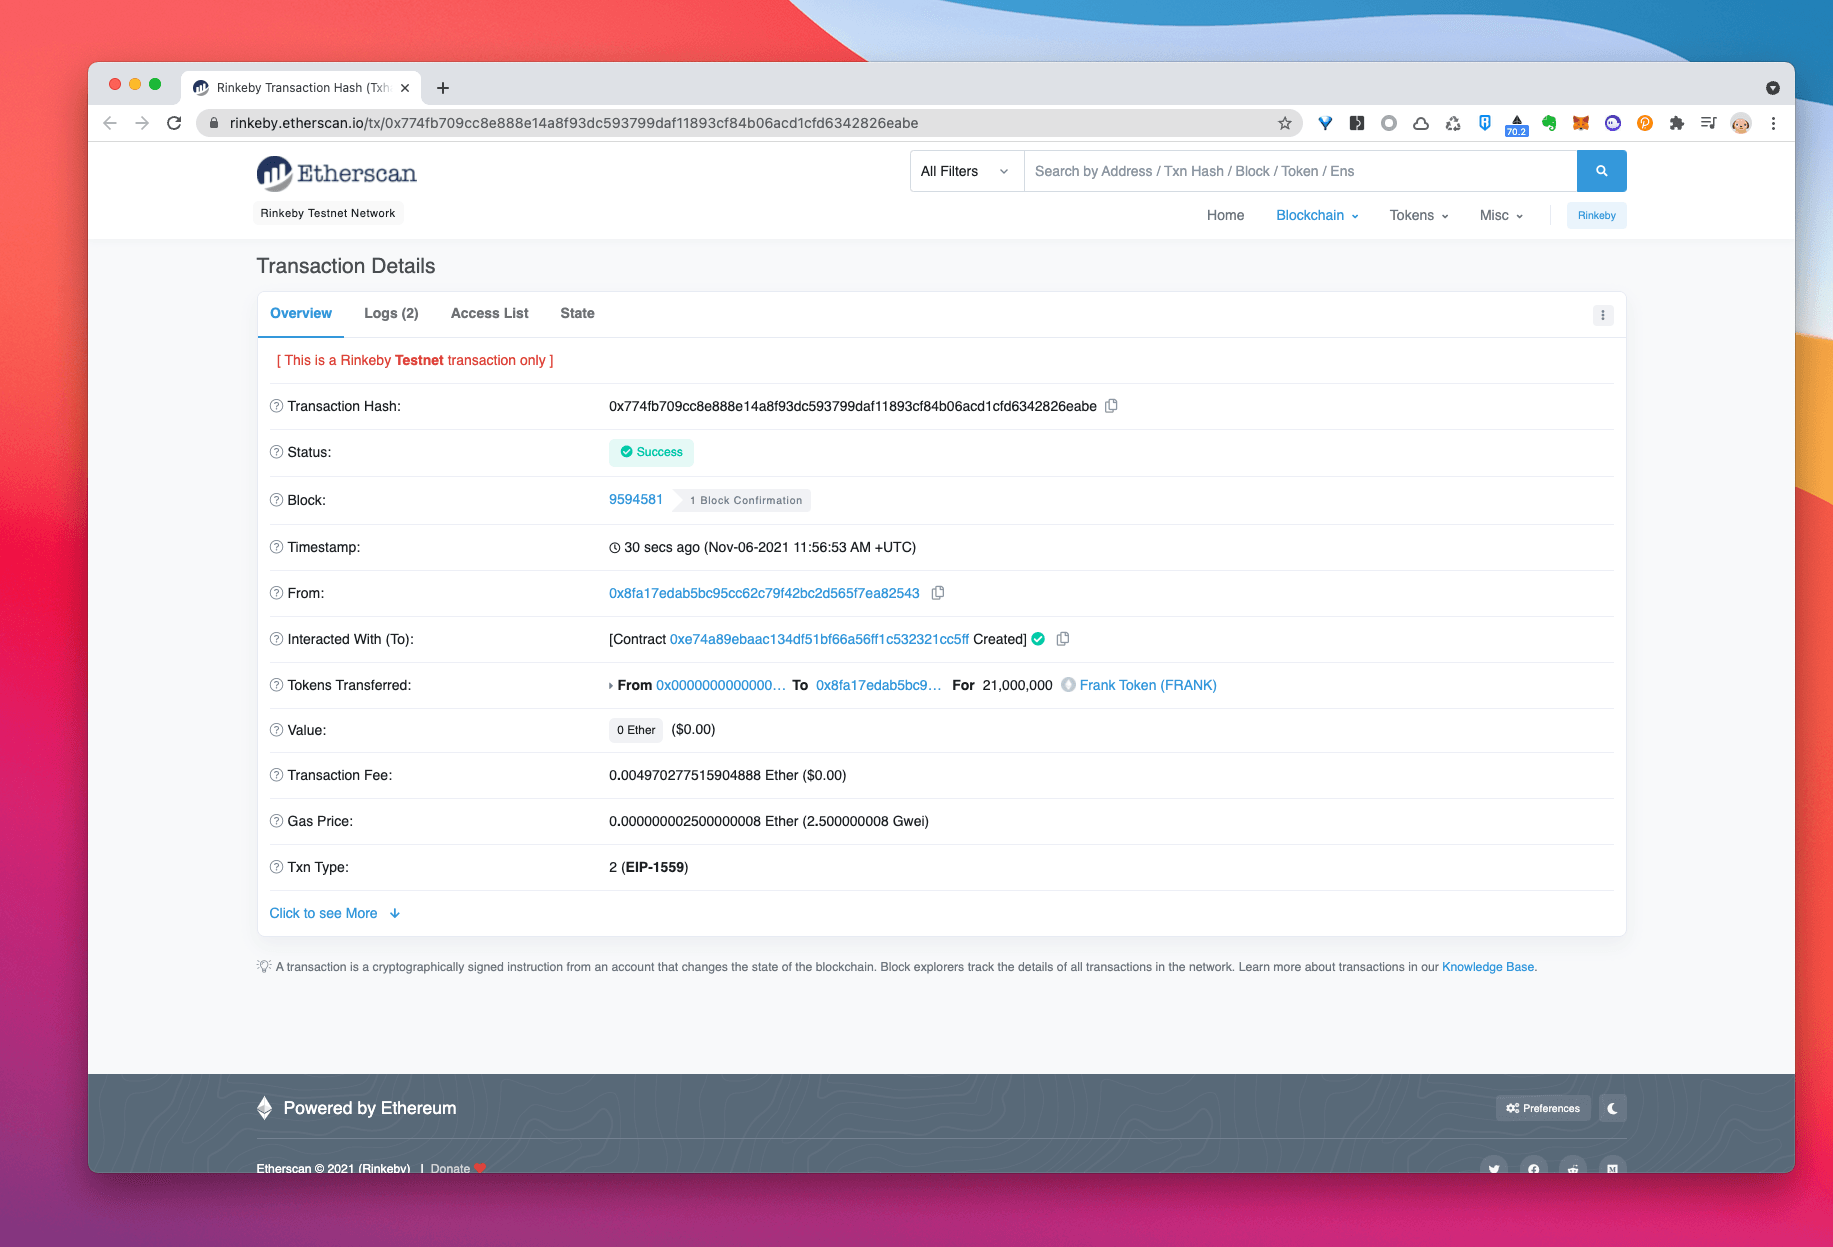
Task: Reload the page in the browser
Action: 174,123
